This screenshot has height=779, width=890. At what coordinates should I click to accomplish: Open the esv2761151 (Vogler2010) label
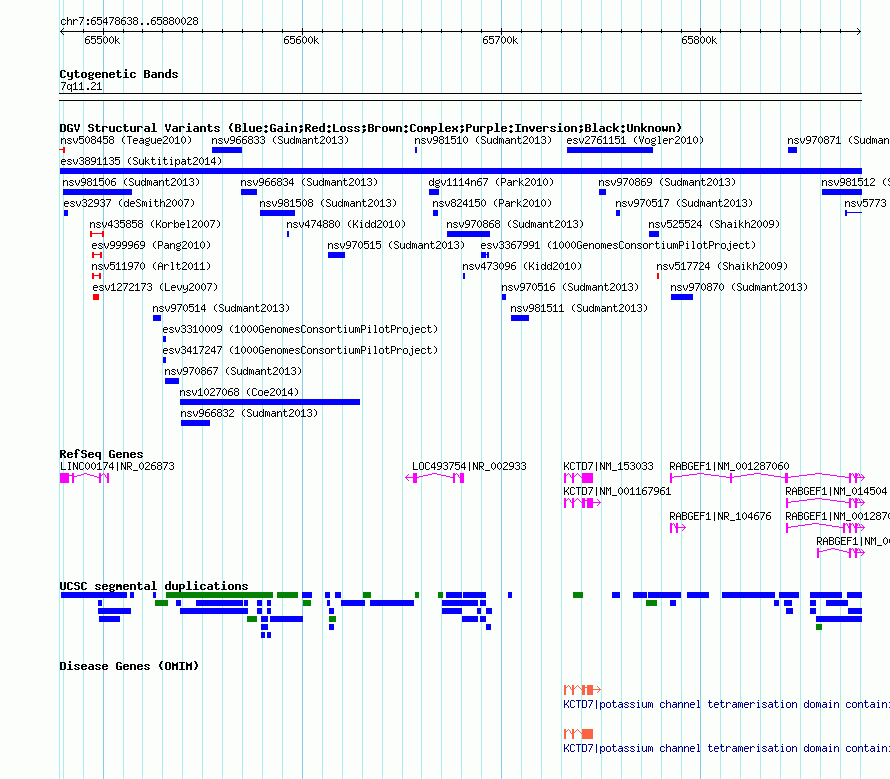pyautogui.click(x=635, y=140)
